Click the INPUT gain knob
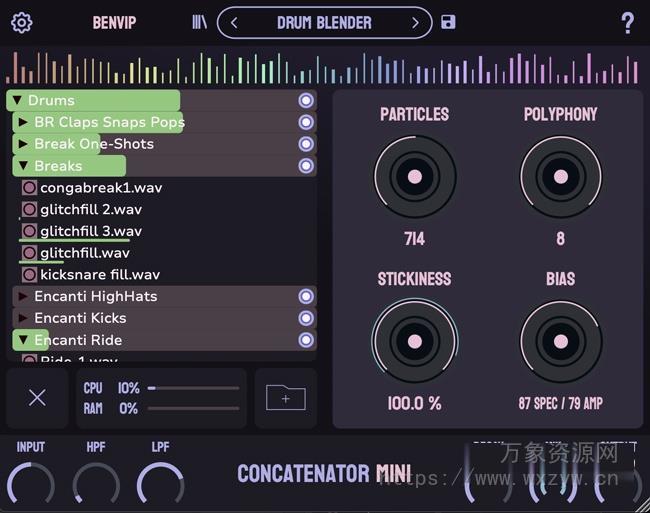650x513 pixels. click(x=30, y=485)
